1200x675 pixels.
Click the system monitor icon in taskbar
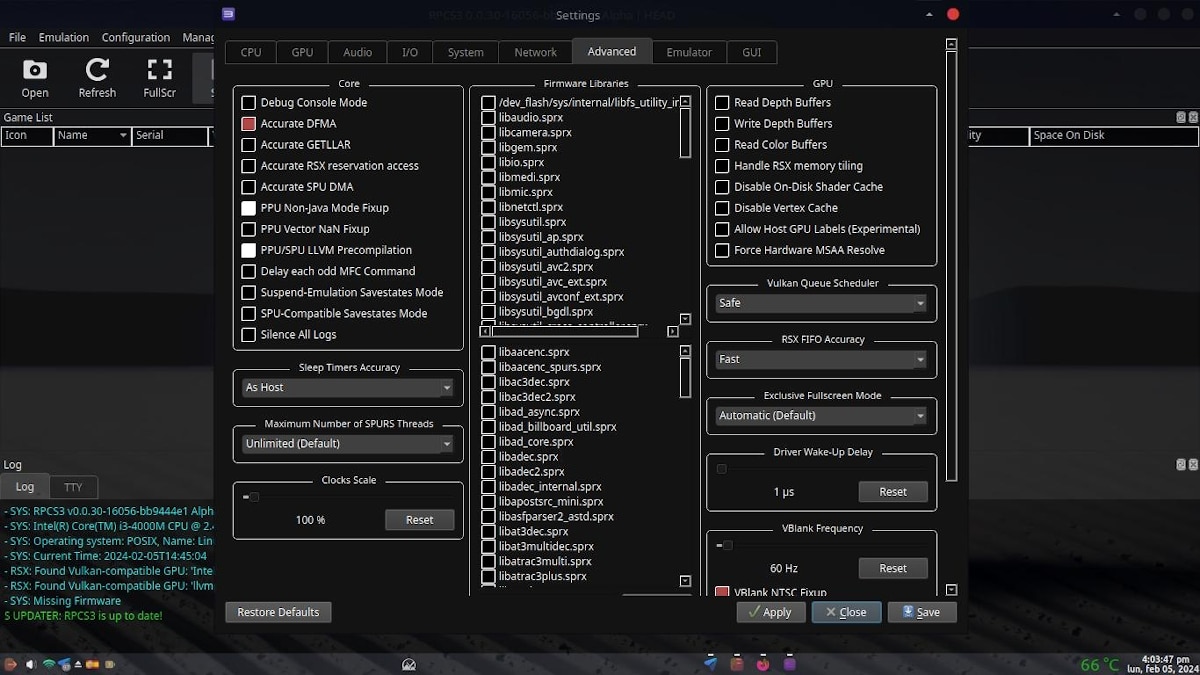[408, 664]
